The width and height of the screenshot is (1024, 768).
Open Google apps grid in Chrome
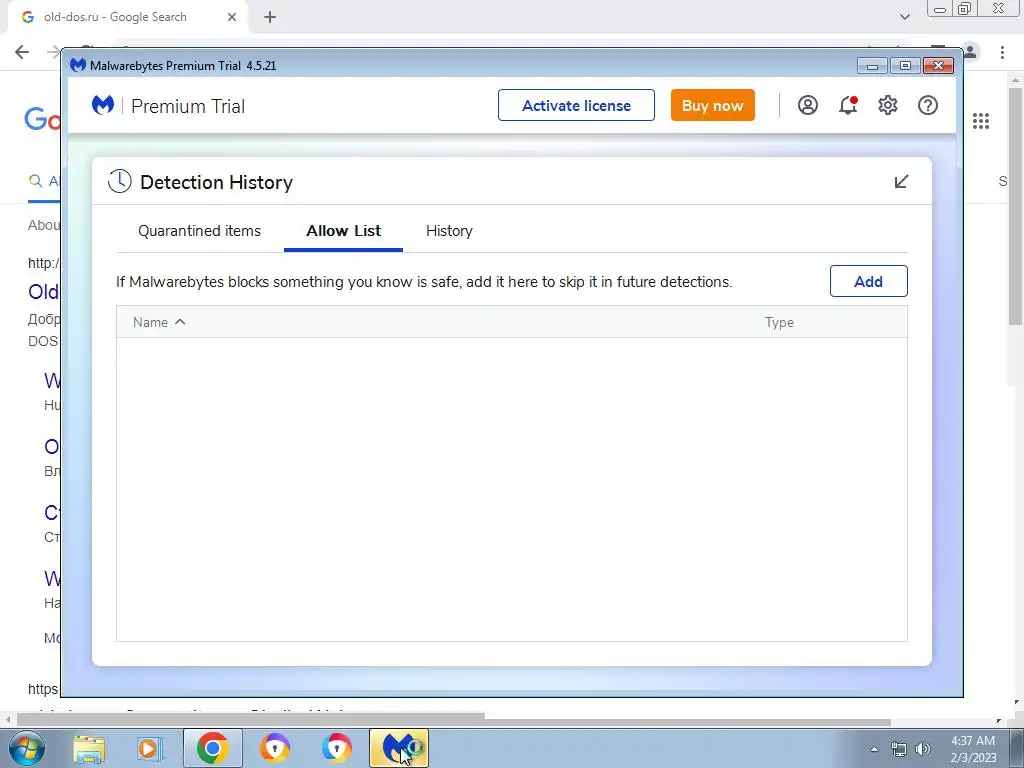pyautogui.click(x=981, y=121)
